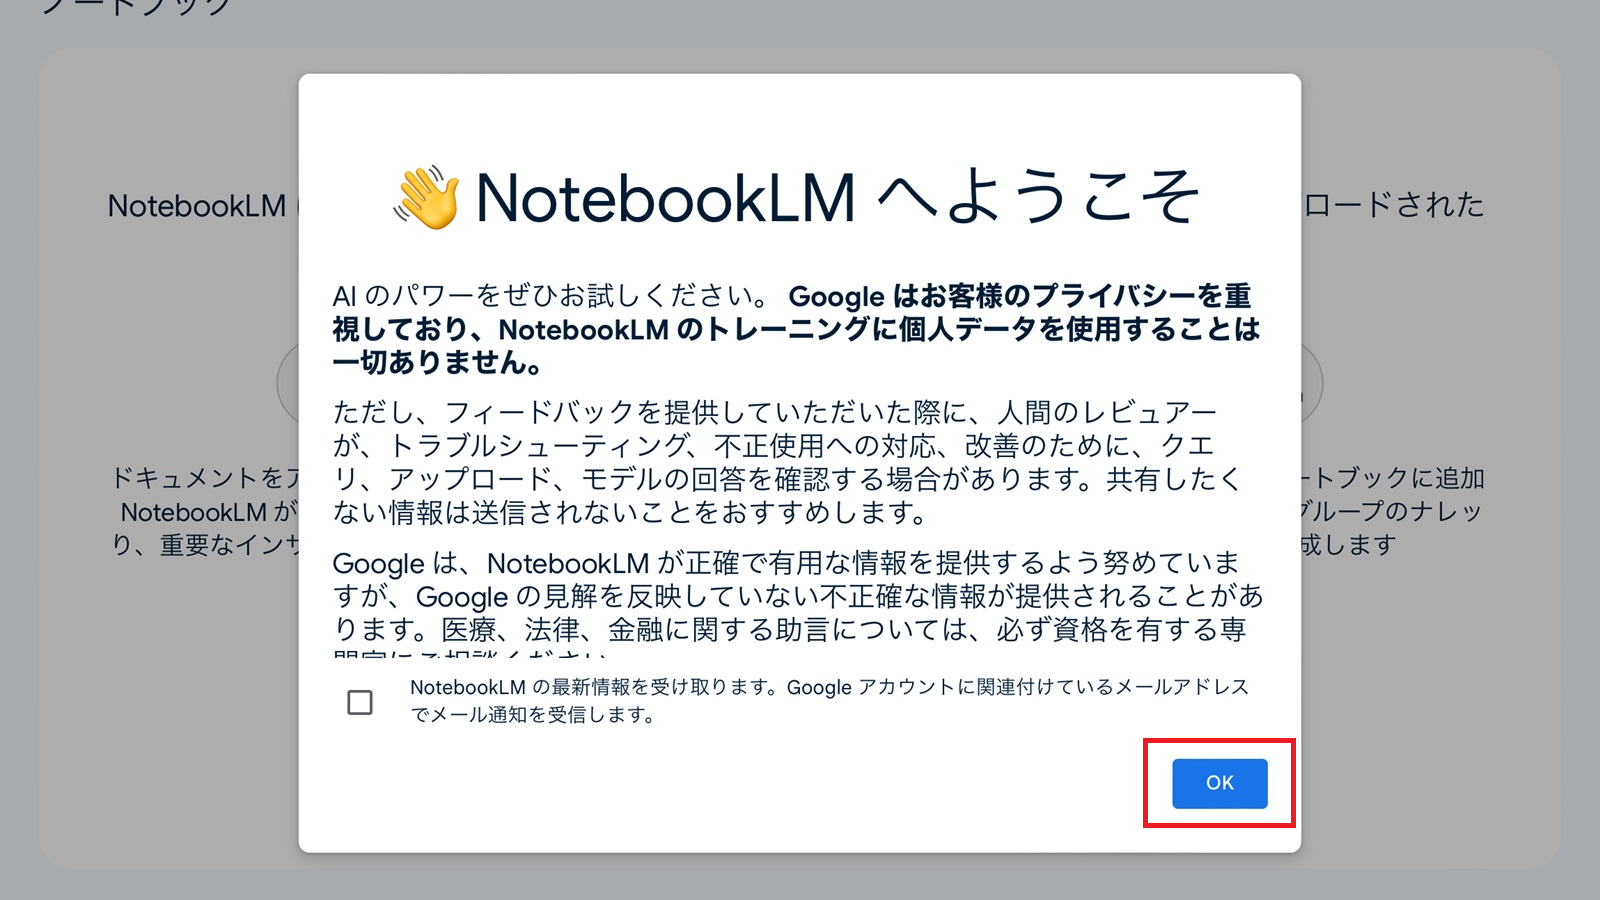Click the partially visible pill button right of the dialog

tap(1312, 382)
